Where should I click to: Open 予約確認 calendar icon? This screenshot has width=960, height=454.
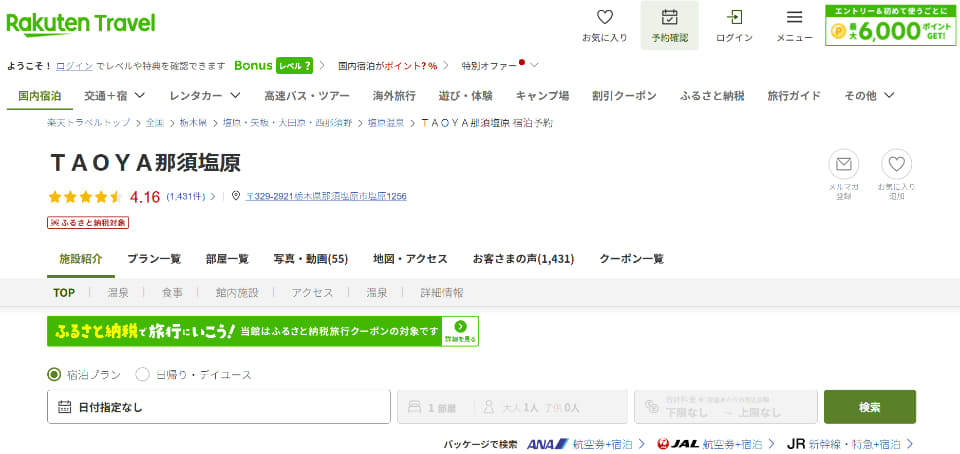click(669, 18)
